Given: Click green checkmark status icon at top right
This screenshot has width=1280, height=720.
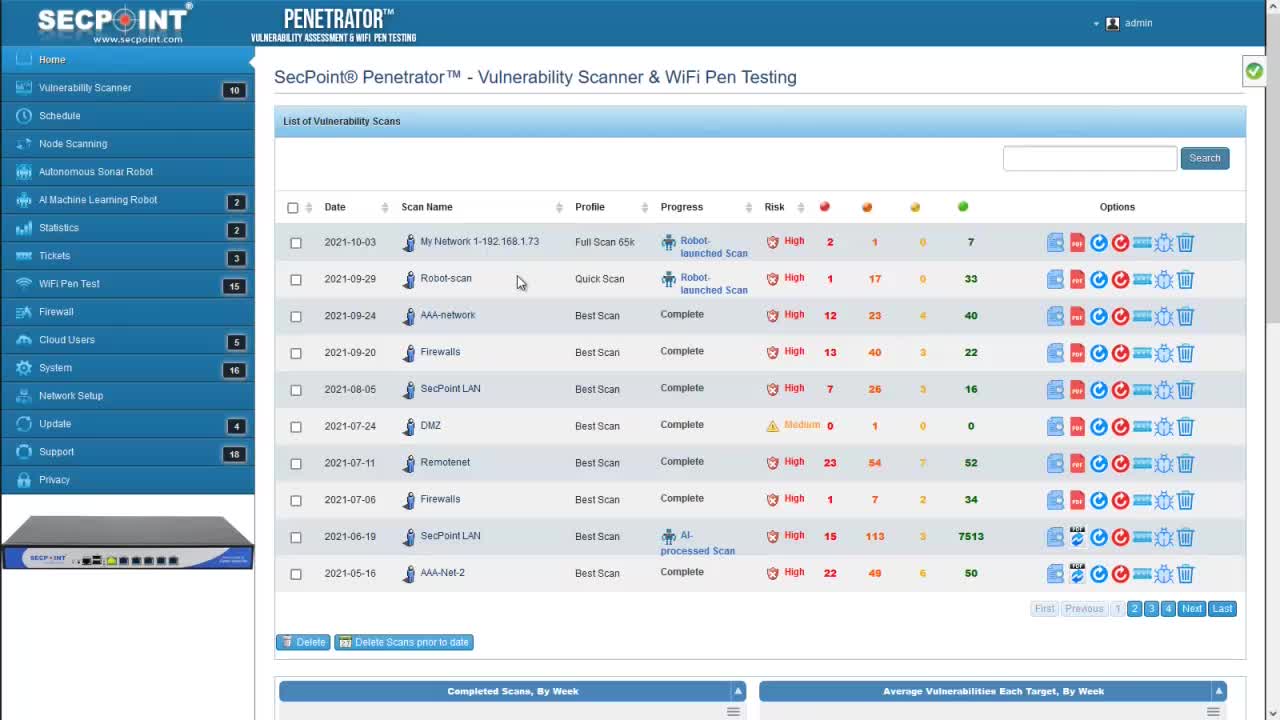Looking at the screenshot, I should 1254,71.
